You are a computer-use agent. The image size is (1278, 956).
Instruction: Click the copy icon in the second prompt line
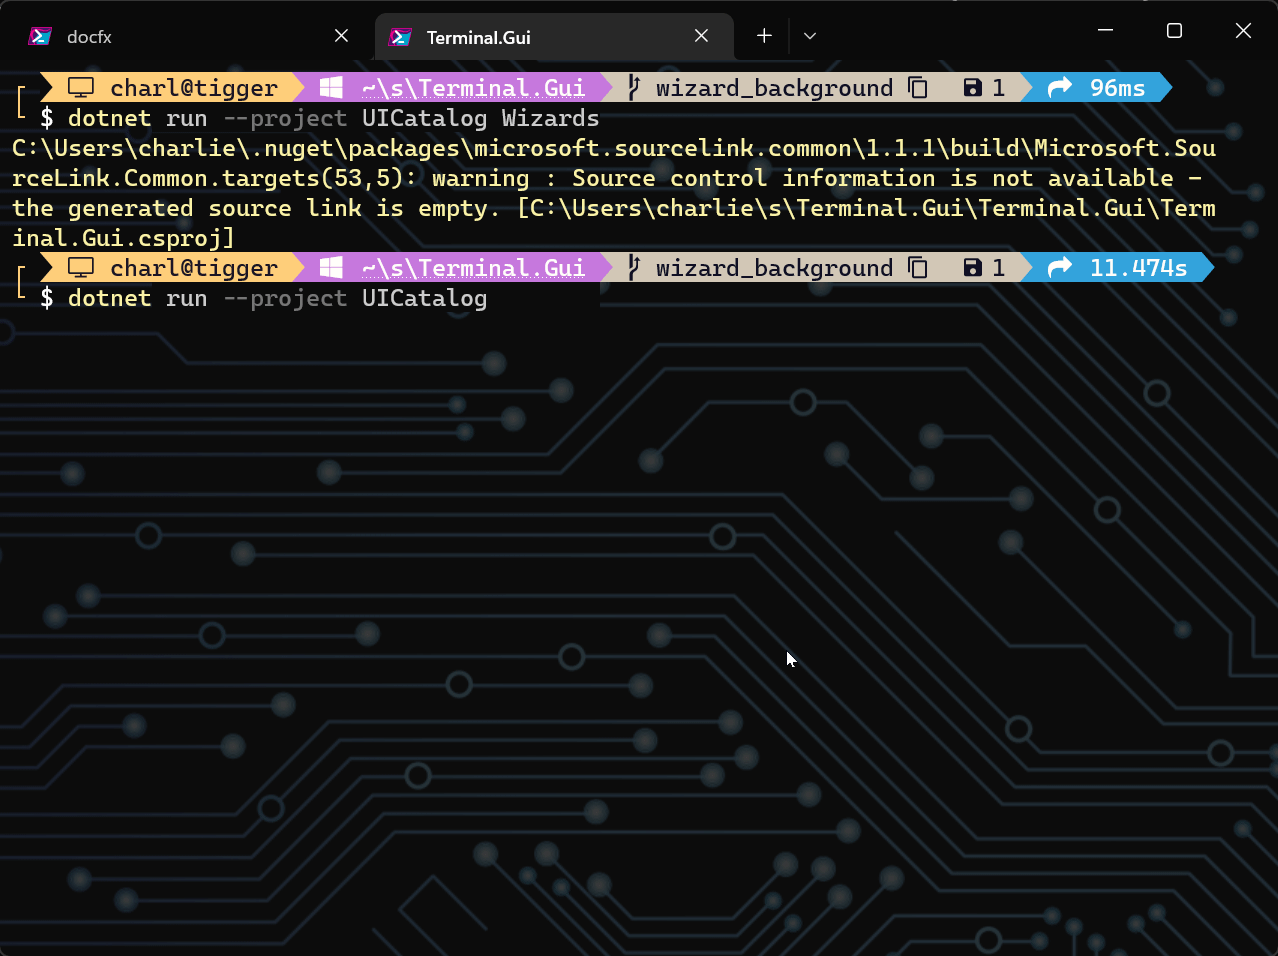pos(917,268)
